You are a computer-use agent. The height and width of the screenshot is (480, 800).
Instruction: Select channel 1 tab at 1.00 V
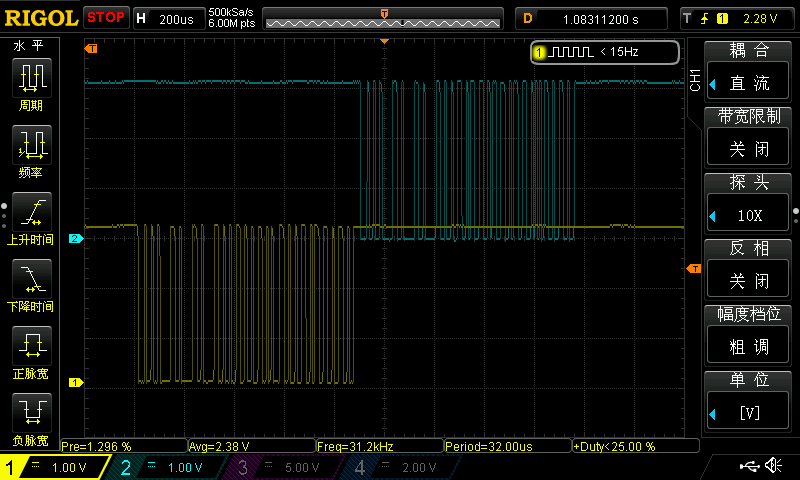54,467
